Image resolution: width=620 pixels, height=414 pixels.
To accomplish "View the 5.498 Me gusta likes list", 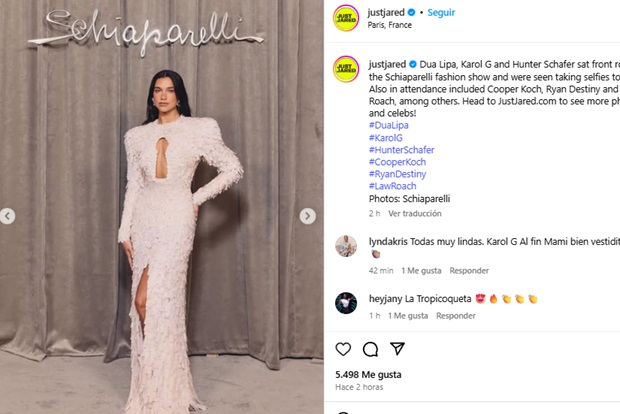I will [x=368, y=374].
